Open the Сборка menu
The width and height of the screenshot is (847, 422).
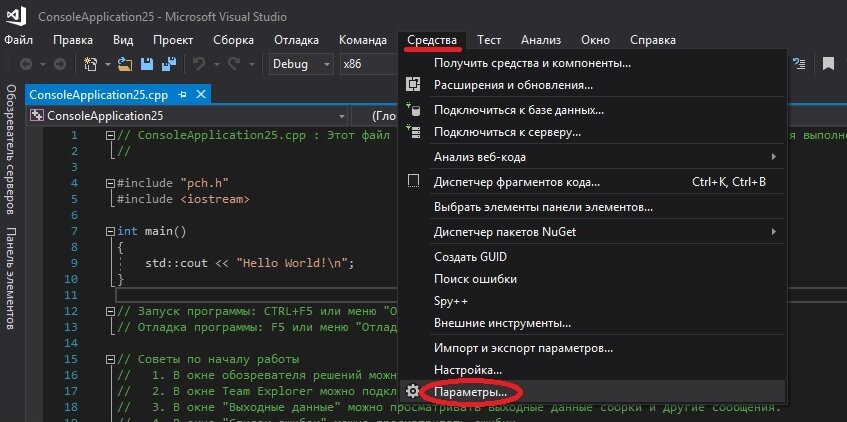pos(233,40)
